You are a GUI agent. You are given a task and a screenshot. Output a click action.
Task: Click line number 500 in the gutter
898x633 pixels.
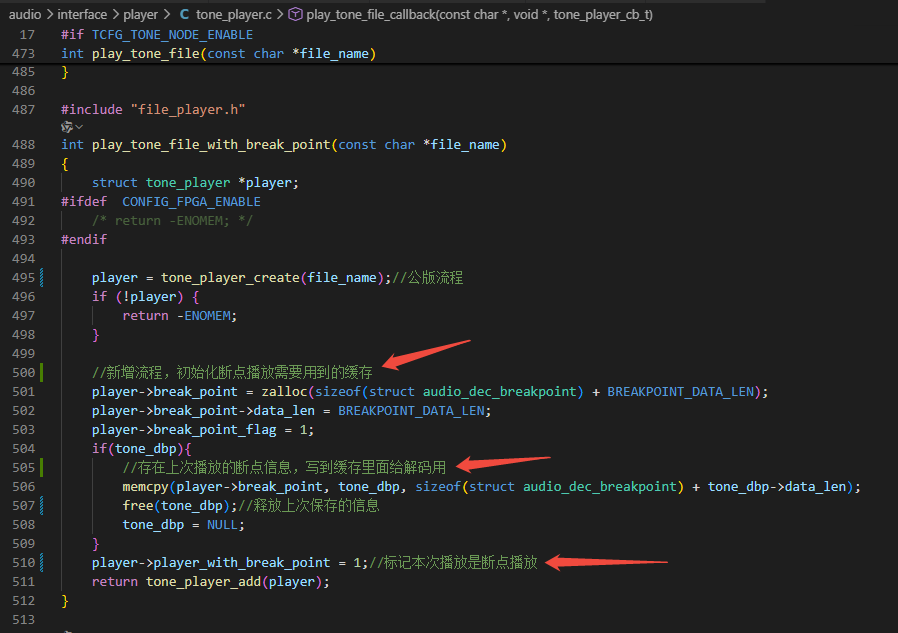click(23, 372)
